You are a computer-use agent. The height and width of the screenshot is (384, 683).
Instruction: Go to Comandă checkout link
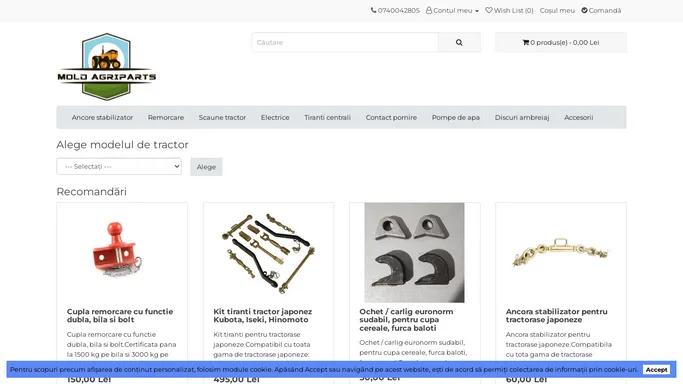click(x=601, y=10)
